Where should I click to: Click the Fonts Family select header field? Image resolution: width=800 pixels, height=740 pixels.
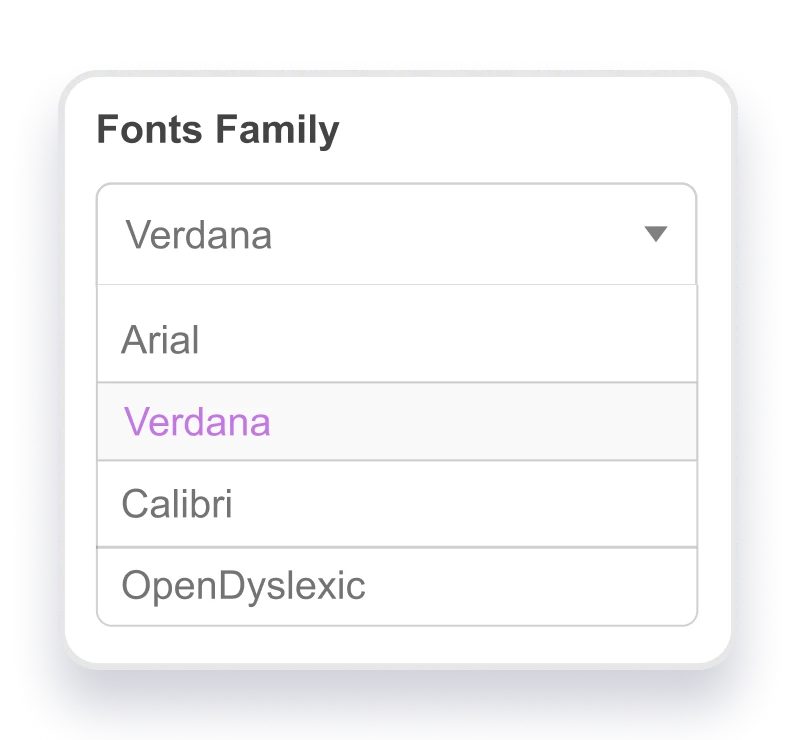(x=396, y=234)
